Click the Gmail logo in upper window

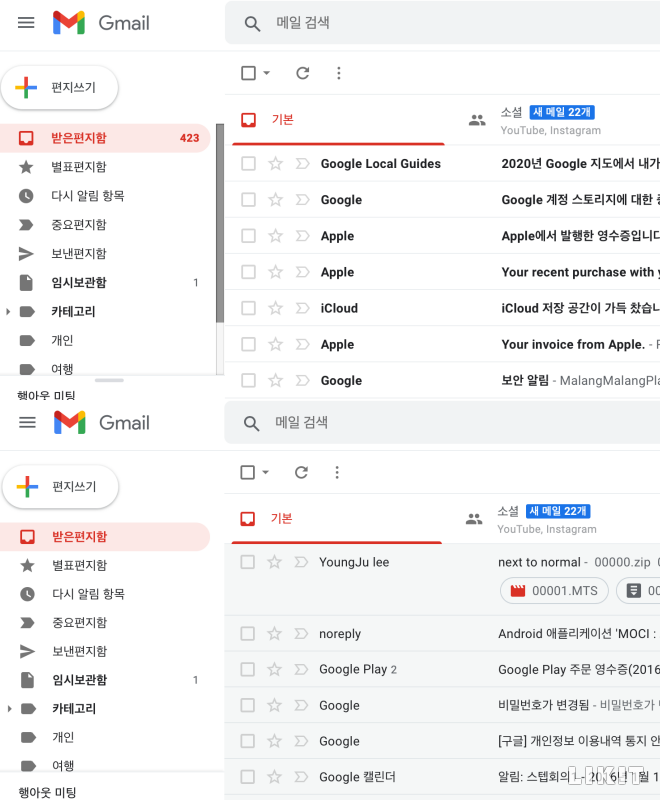101,23
